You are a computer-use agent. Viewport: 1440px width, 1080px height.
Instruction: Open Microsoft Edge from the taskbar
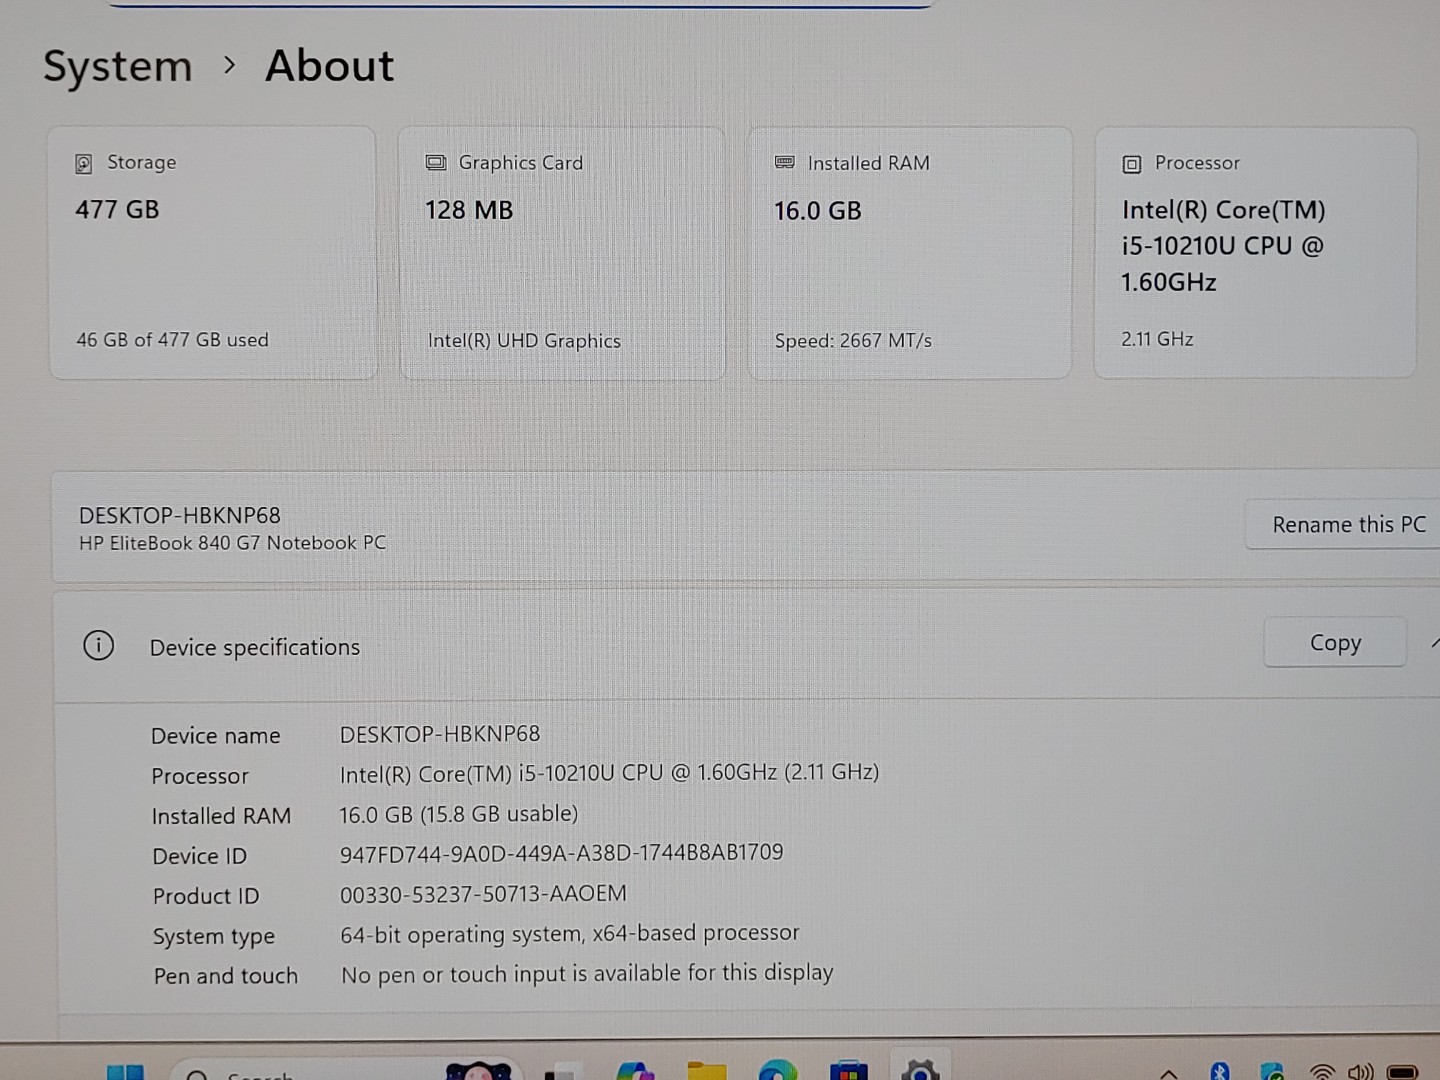point(777,1071)
